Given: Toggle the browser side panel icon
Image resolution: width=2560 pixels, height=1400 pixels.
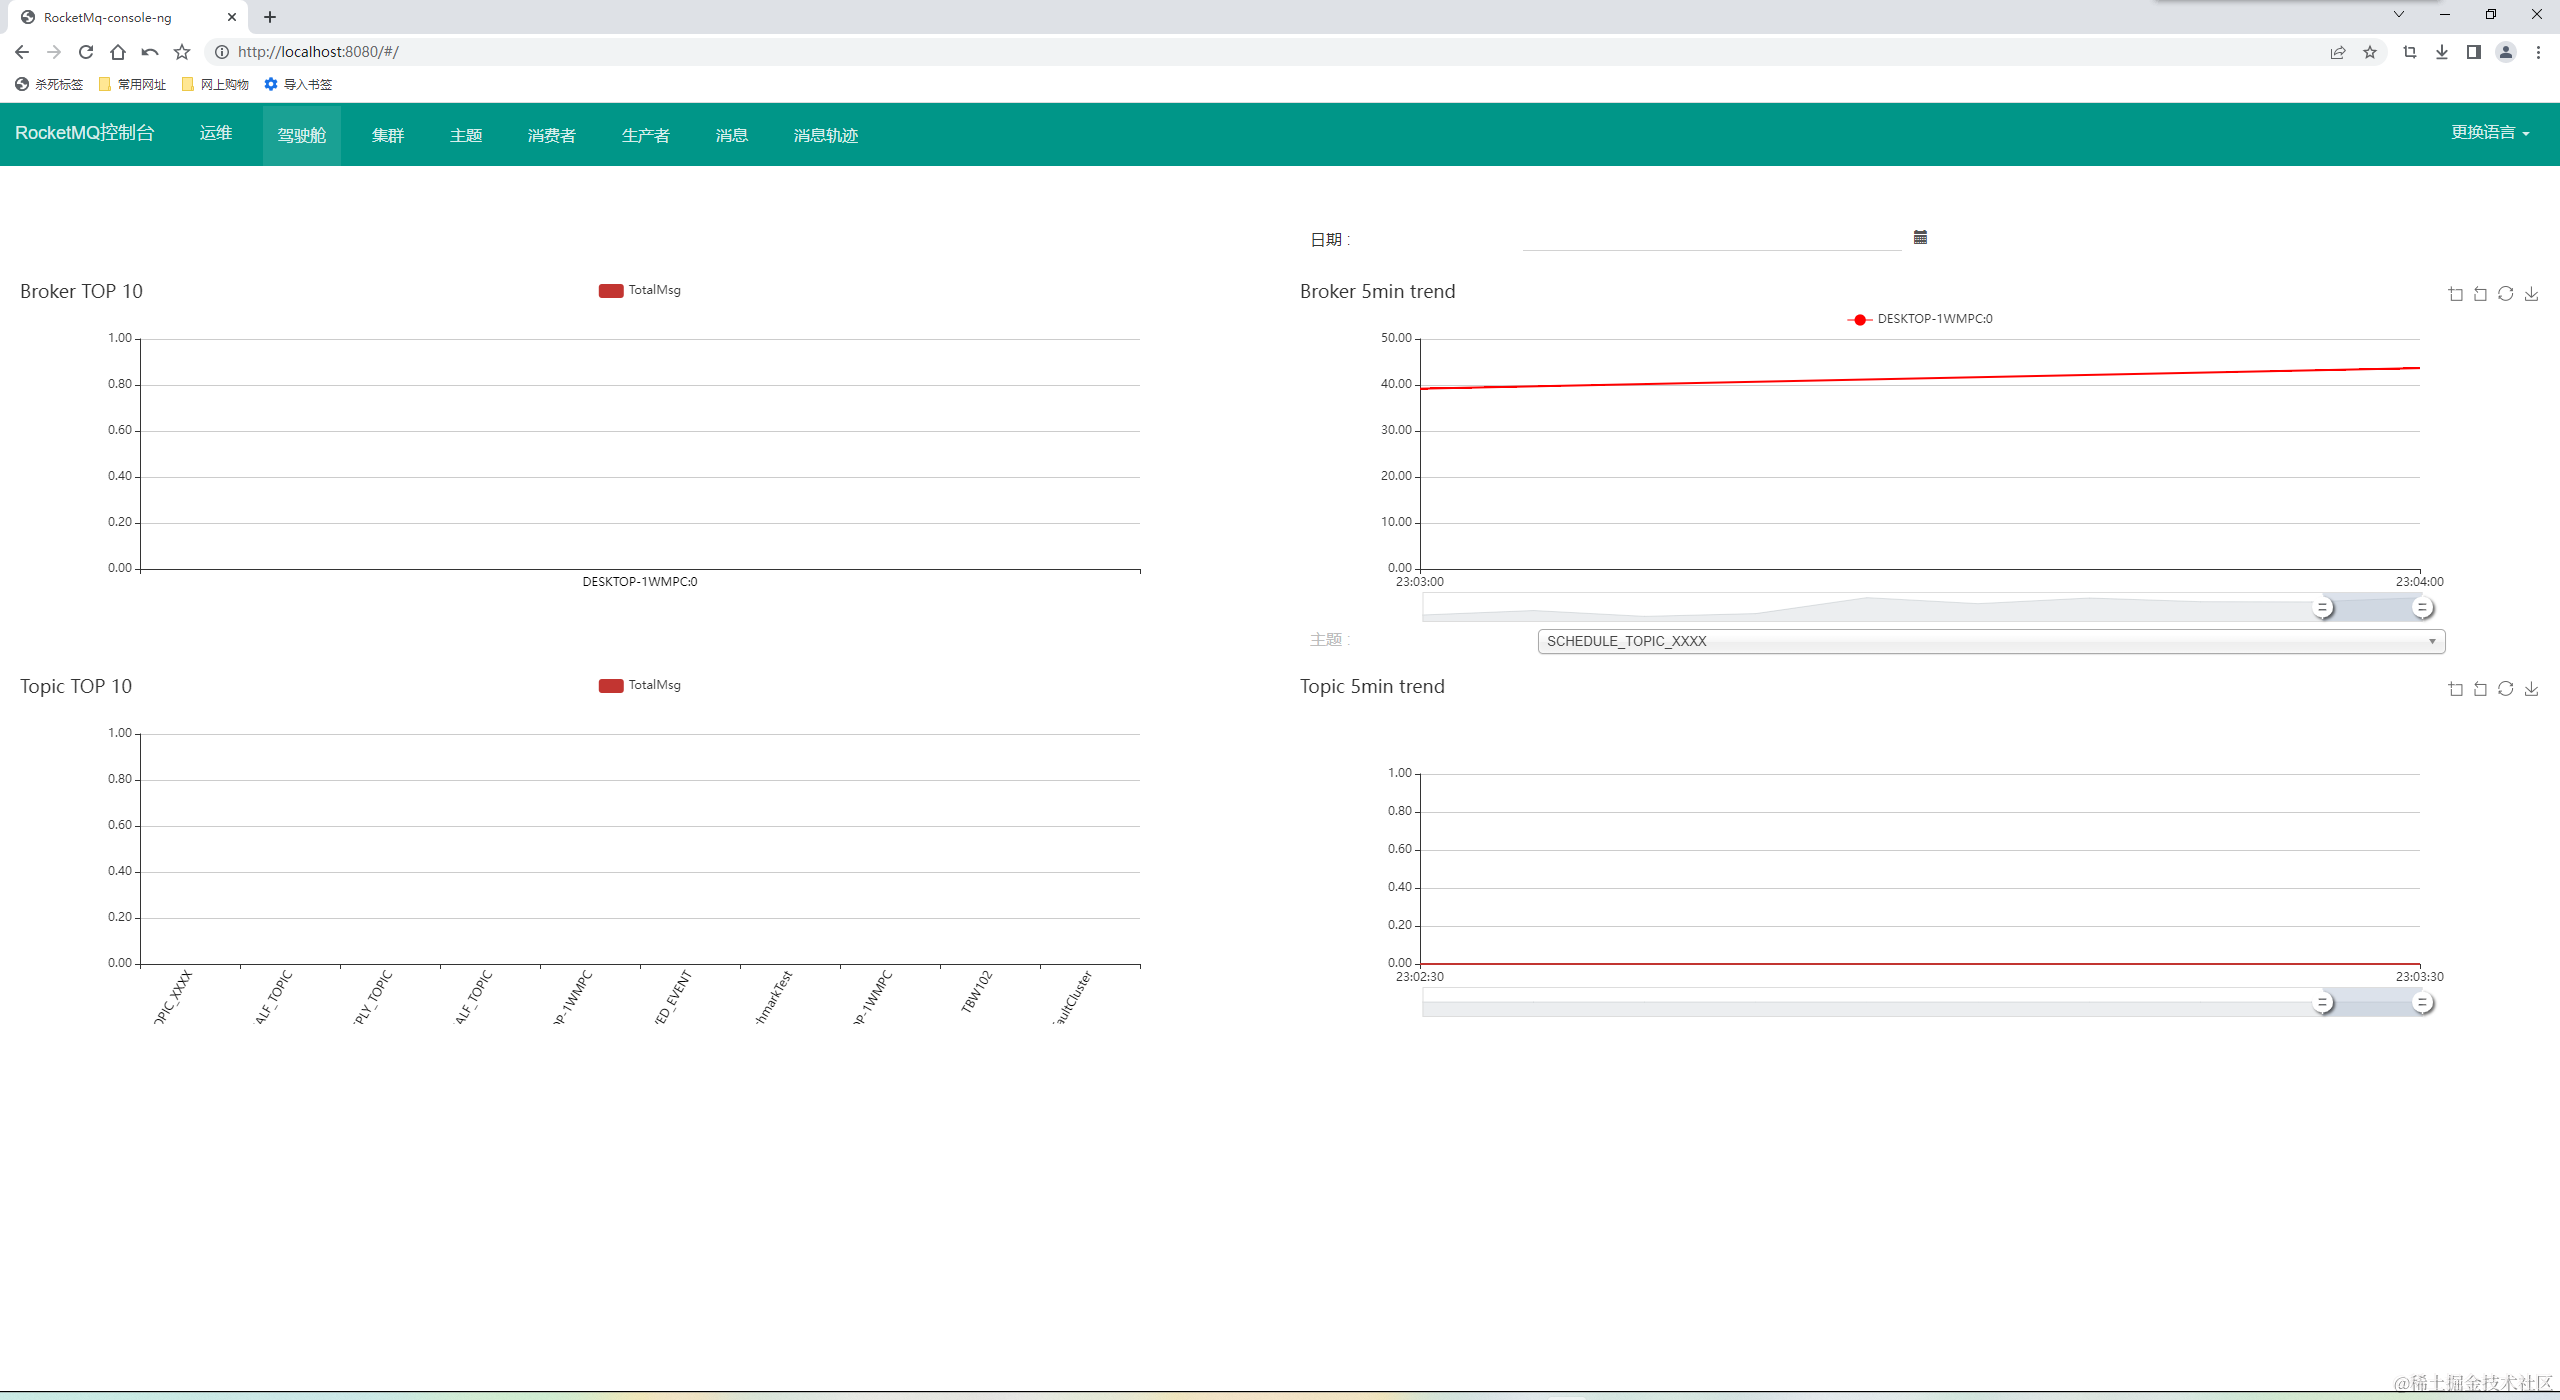Looking at the screenshot, I should pyautogui.click(x=2474, y=52).
